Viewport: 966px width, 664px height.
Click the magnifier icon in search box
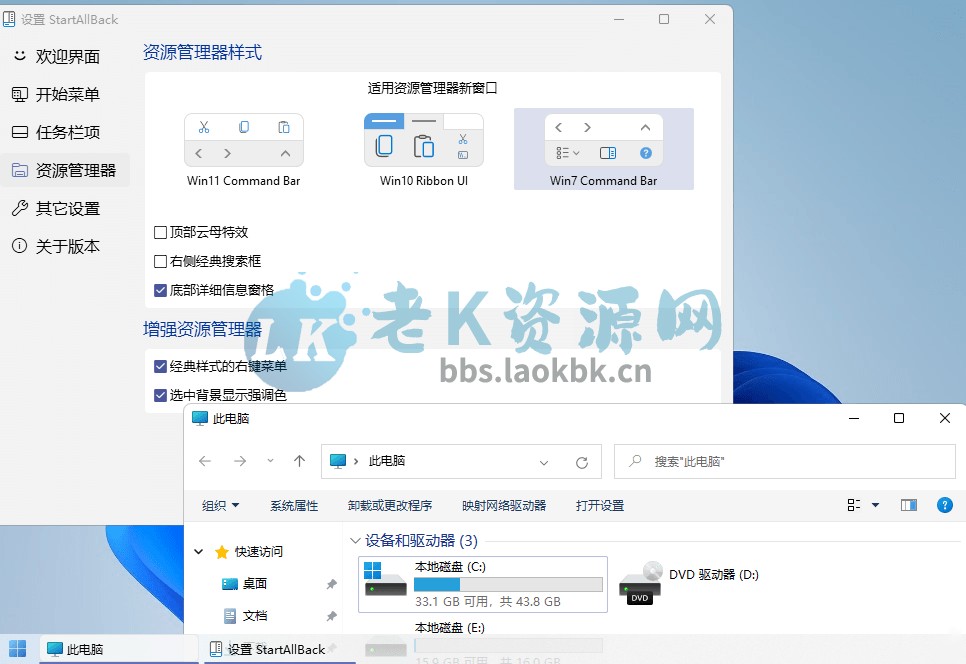[x=635, y=461]
